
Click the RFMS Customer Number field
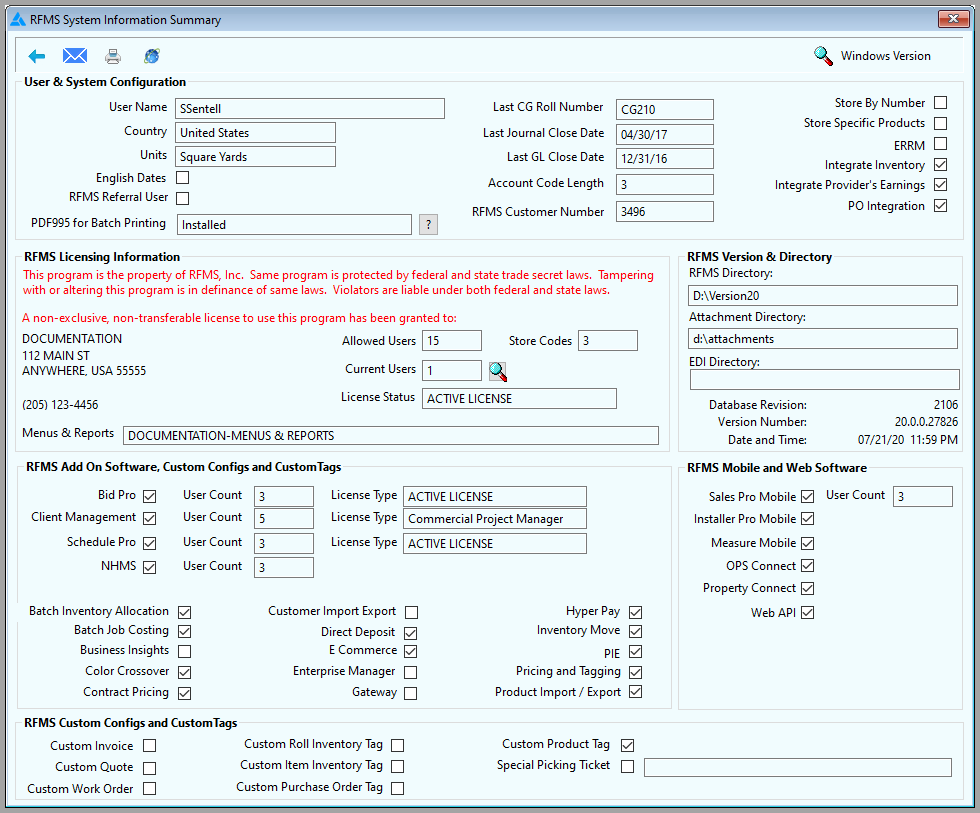coord(664,211)
